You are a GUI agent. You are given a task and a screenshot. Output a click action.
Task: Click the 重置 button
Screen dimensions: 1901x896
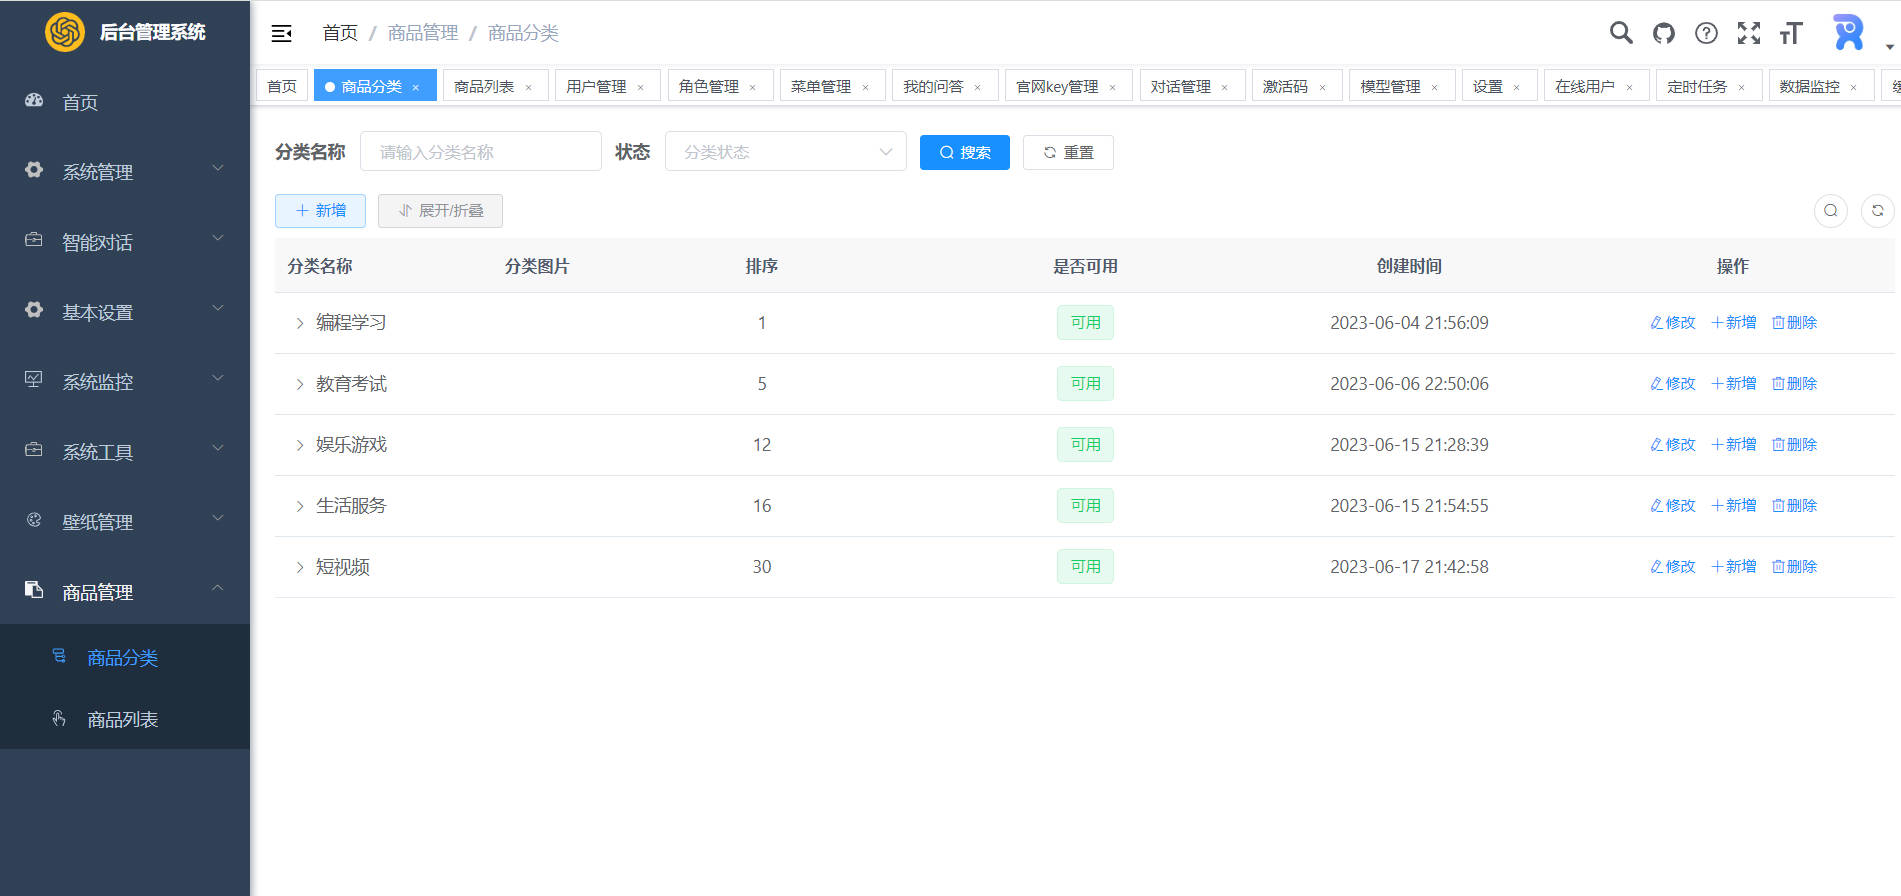pos(1068,152)
